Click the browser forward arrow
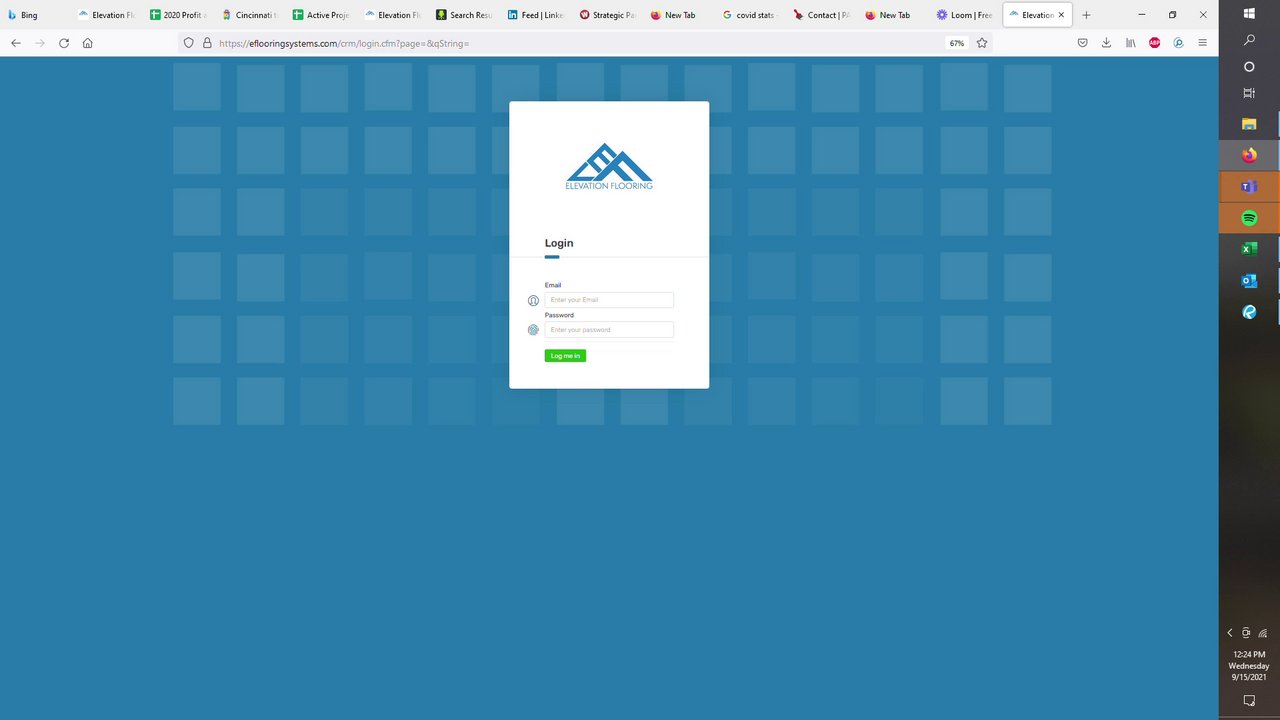 tap(40, 43)
